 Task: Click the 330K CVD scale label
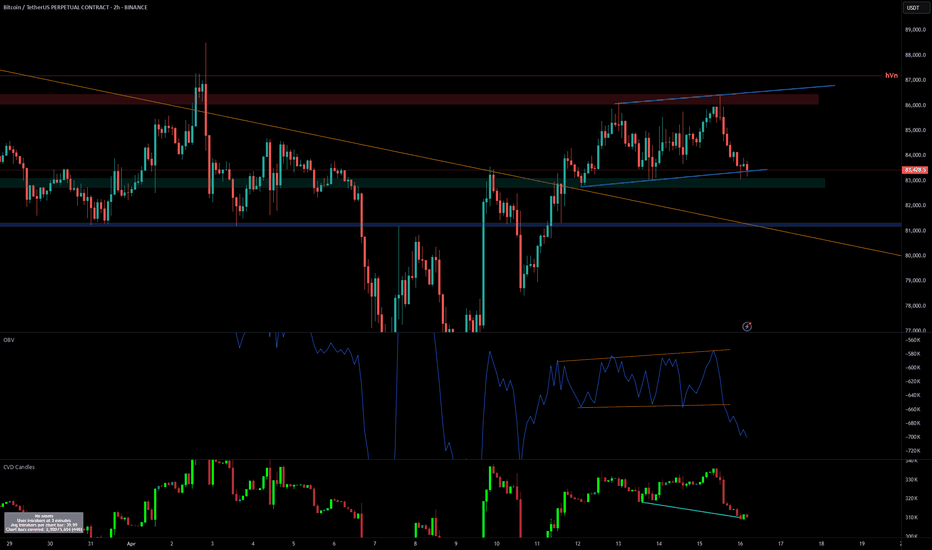coord(912,479)
